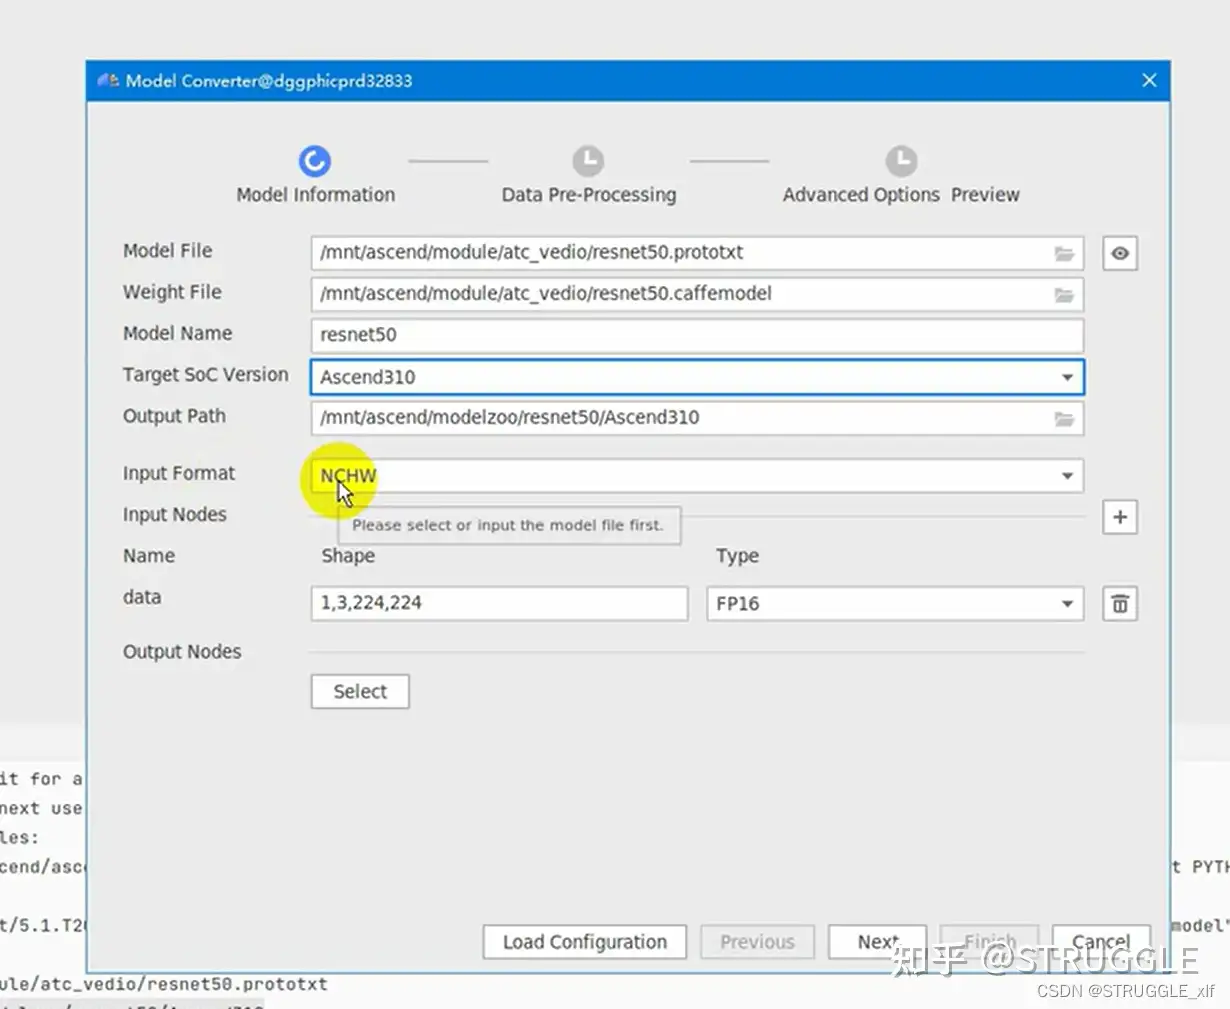Expand the Input Format NCHW dropdown
Image resolution: width=1230 pixels, height=1009 pixels.
1067,476
